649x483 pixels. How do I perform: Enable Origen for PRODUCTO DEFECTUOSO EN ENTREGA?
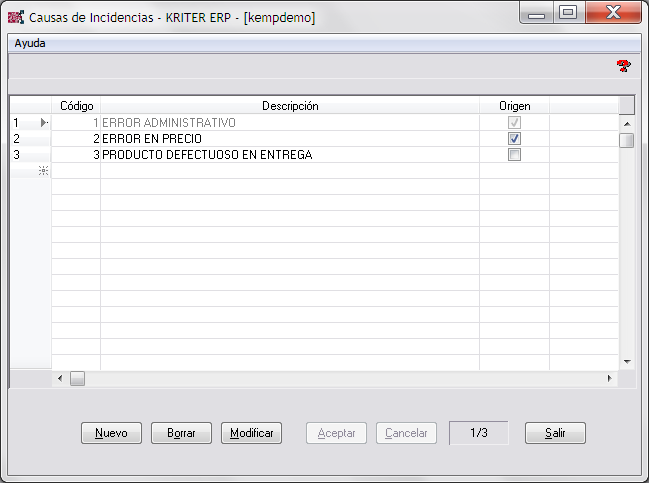[514, 155]
